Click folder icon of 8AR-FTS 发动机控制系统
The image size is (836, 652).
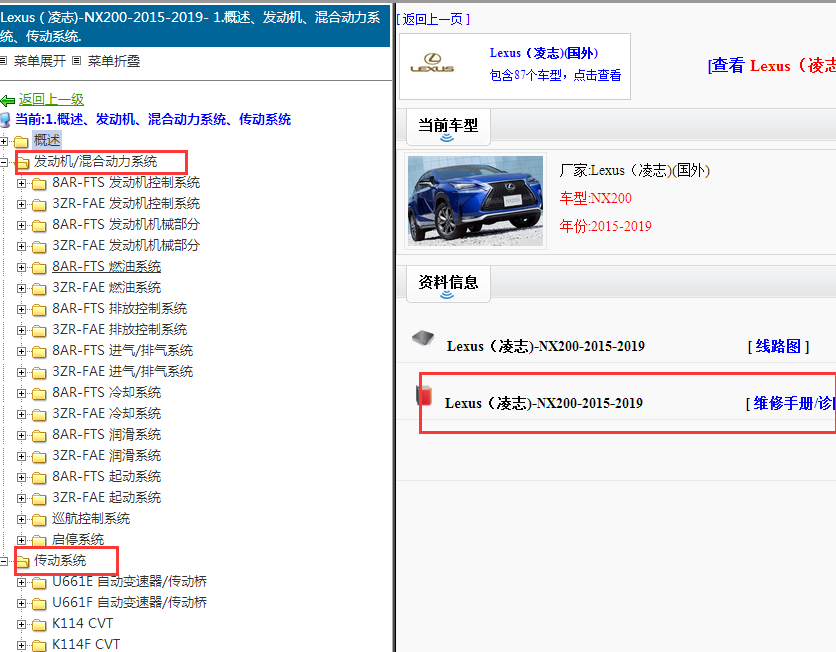(39, 184)
